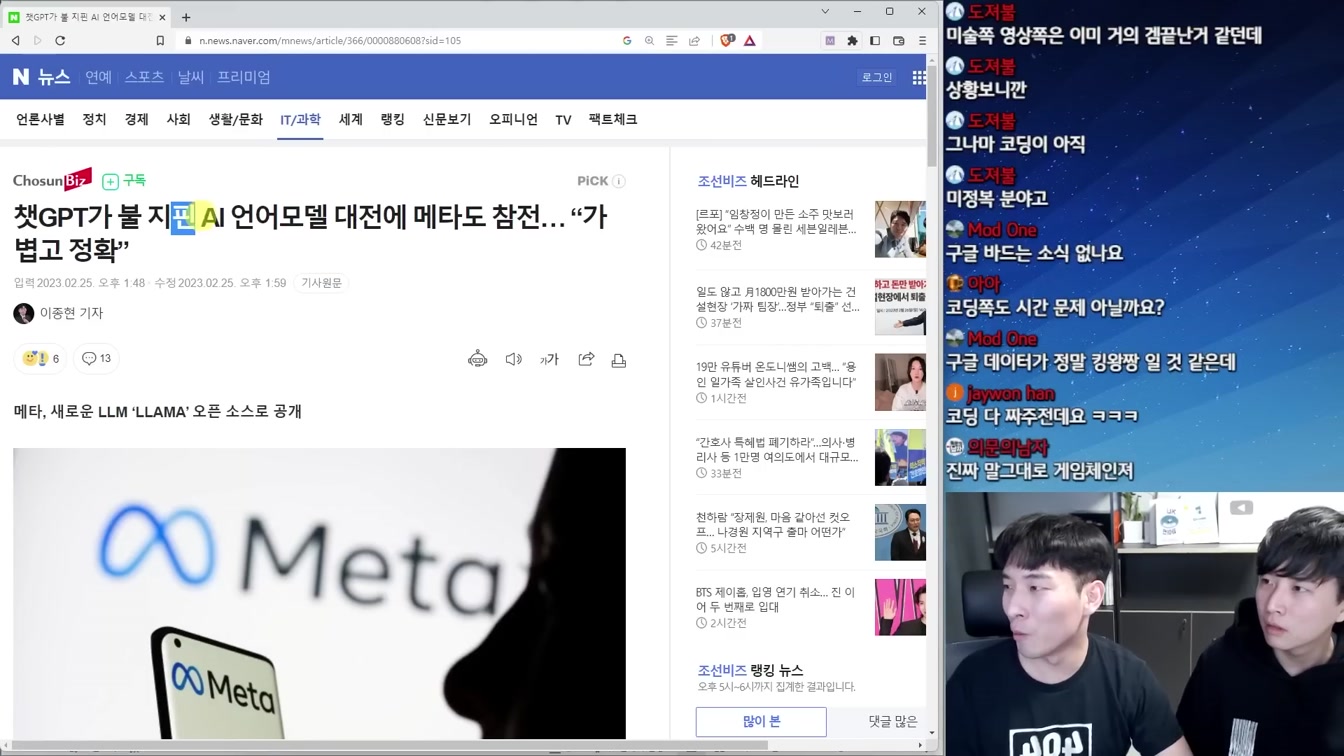Screen dimensions: 1344x756
Task: Select the 언론사별 menu tab
Action: (x=40, y=119)
